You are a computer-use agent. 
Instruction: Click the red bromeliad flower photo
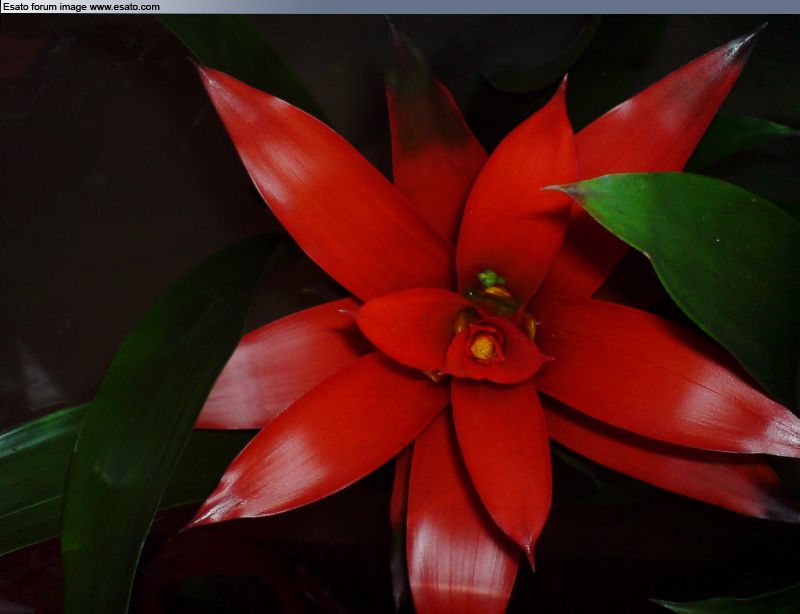point(400,314)
